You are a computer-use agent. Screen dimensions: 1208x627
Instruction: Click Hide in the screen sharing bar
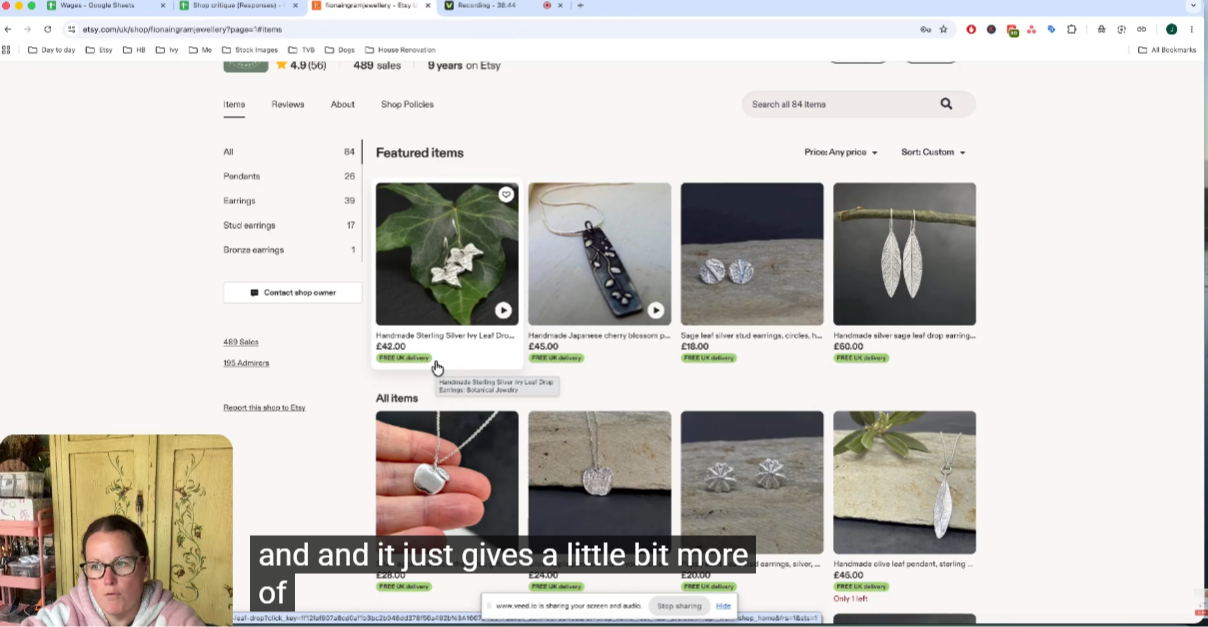(723, 606)
